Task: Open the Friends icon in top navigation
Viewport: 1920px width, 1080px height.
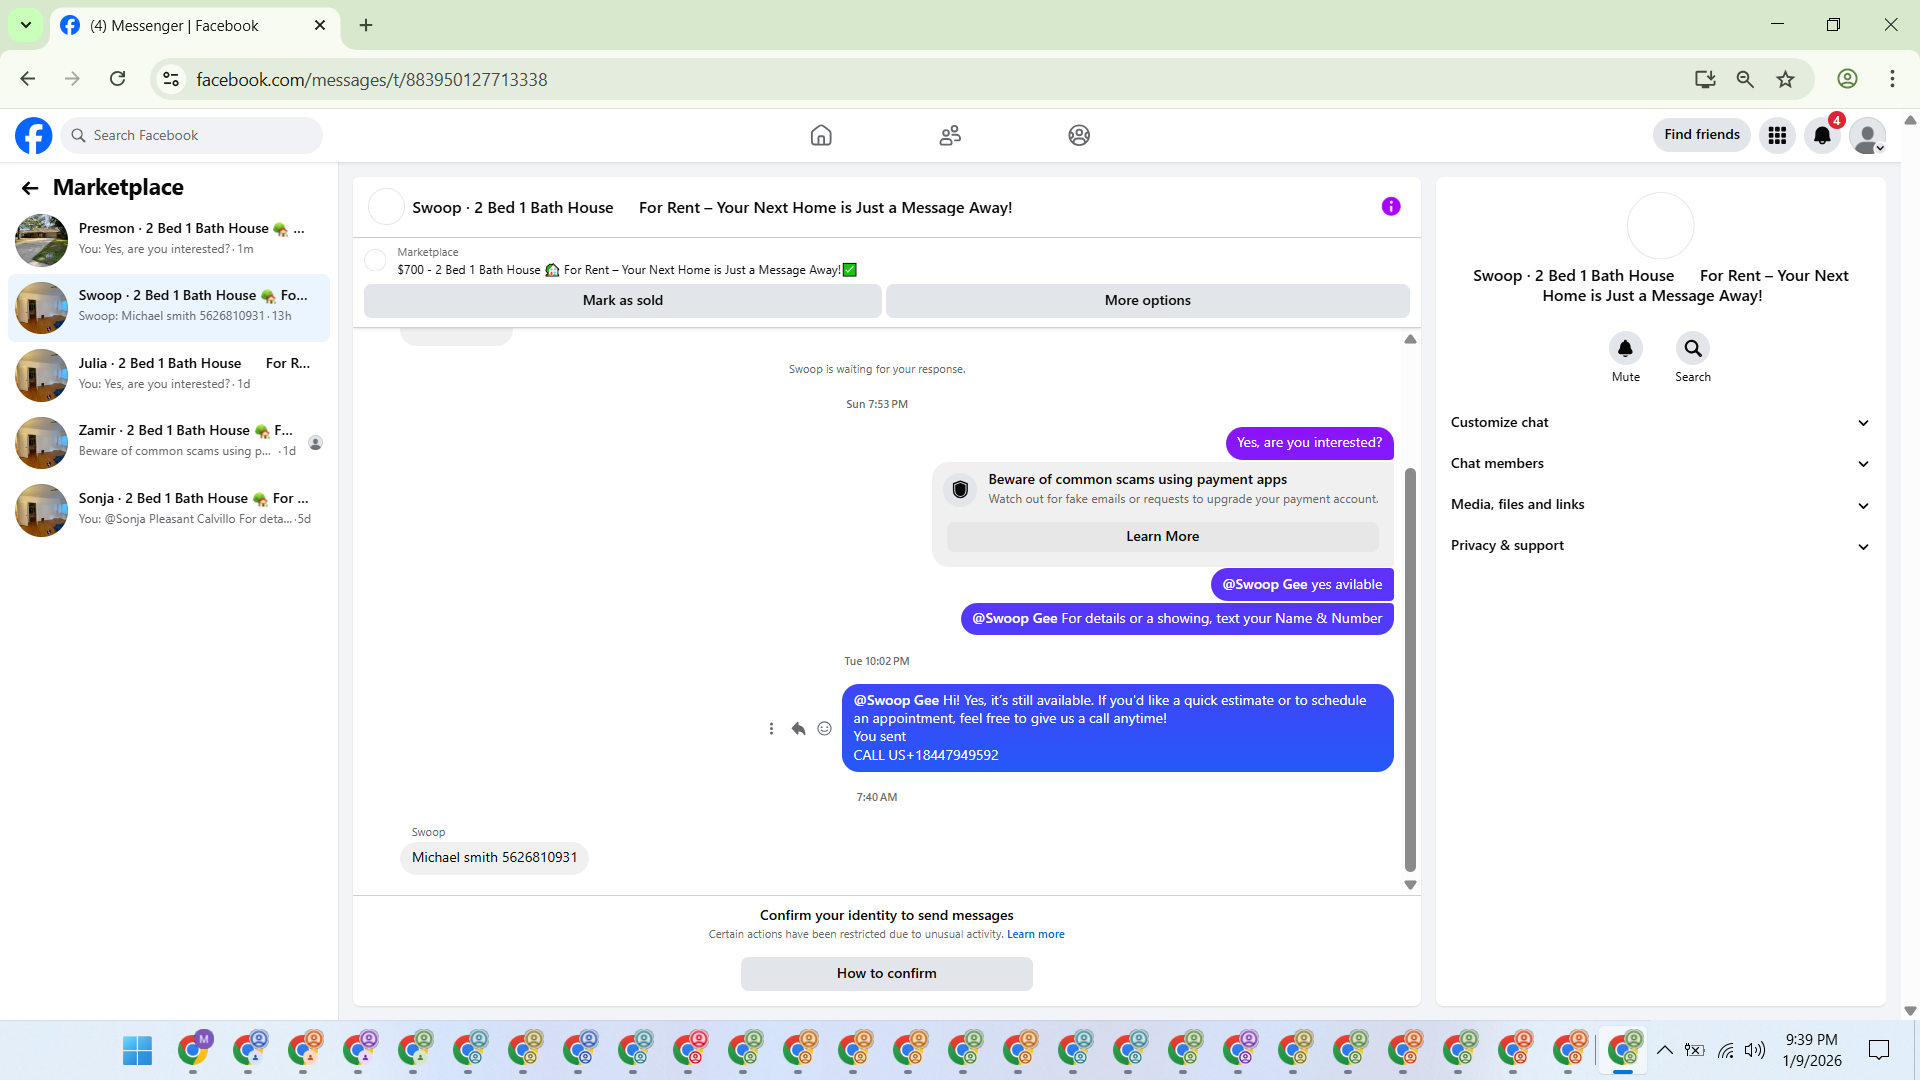Action: [x=949, y=135]
